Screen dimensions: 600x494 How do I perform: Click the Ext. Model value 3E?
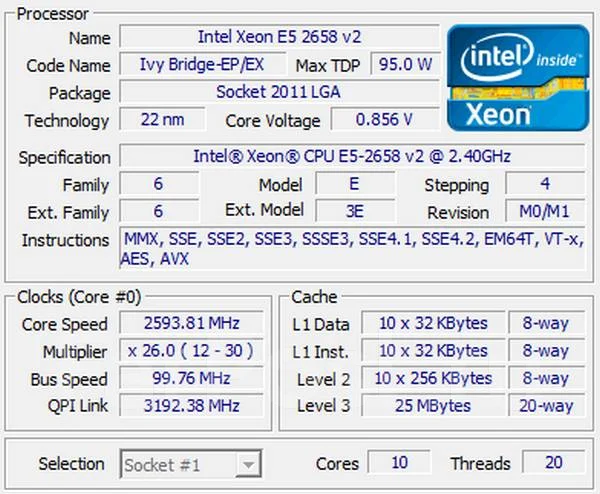tap(355, 211)
